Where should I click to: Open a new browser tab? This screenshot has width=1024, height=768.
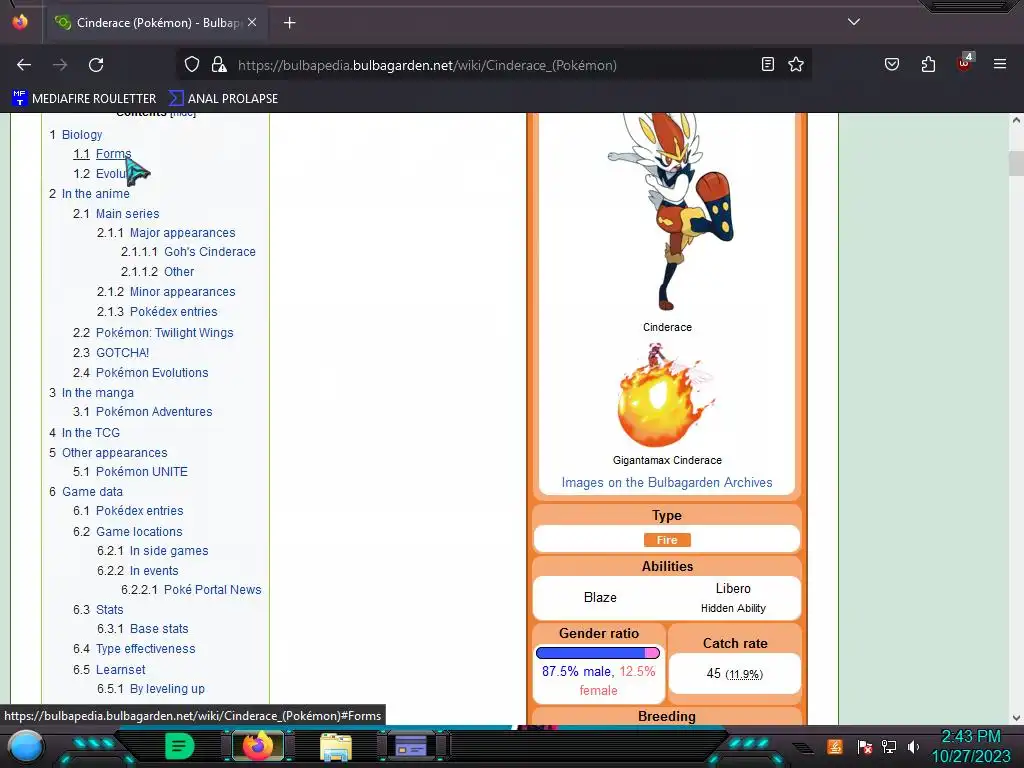tap(289, 23)
